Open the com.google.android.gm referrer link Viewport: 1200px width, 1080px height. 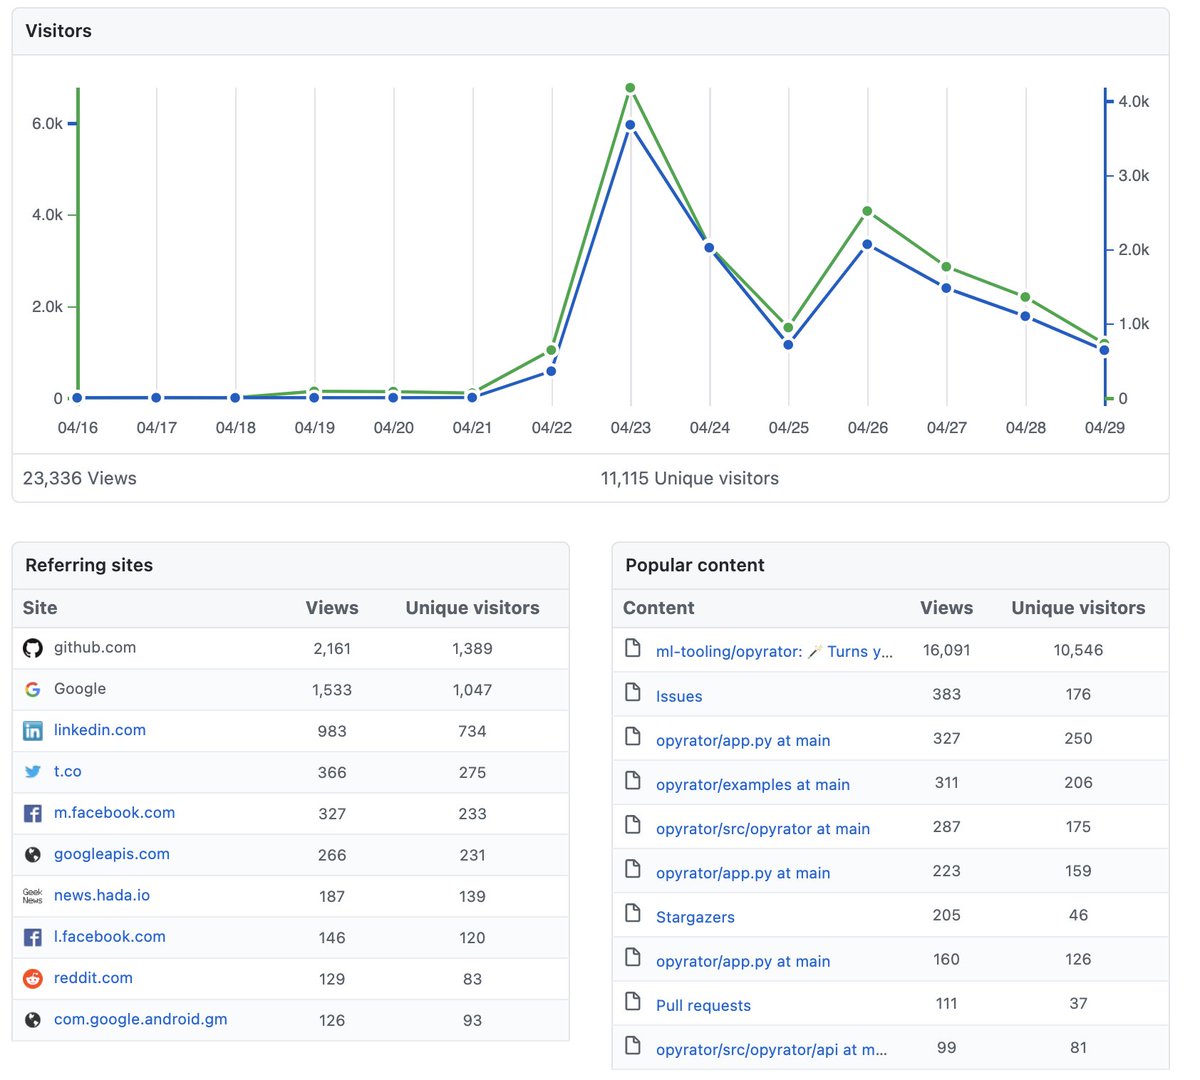point(141,1019)
